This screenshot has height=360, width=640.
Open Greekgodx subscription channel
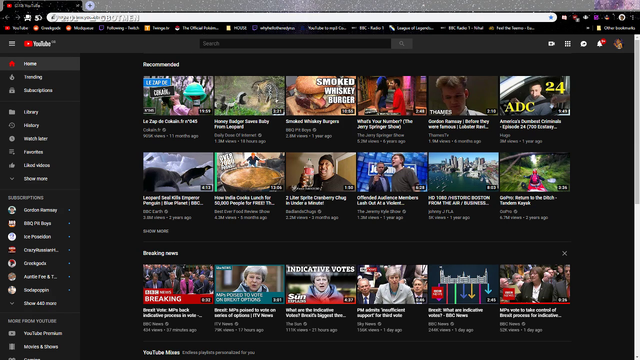click(40, 263)
